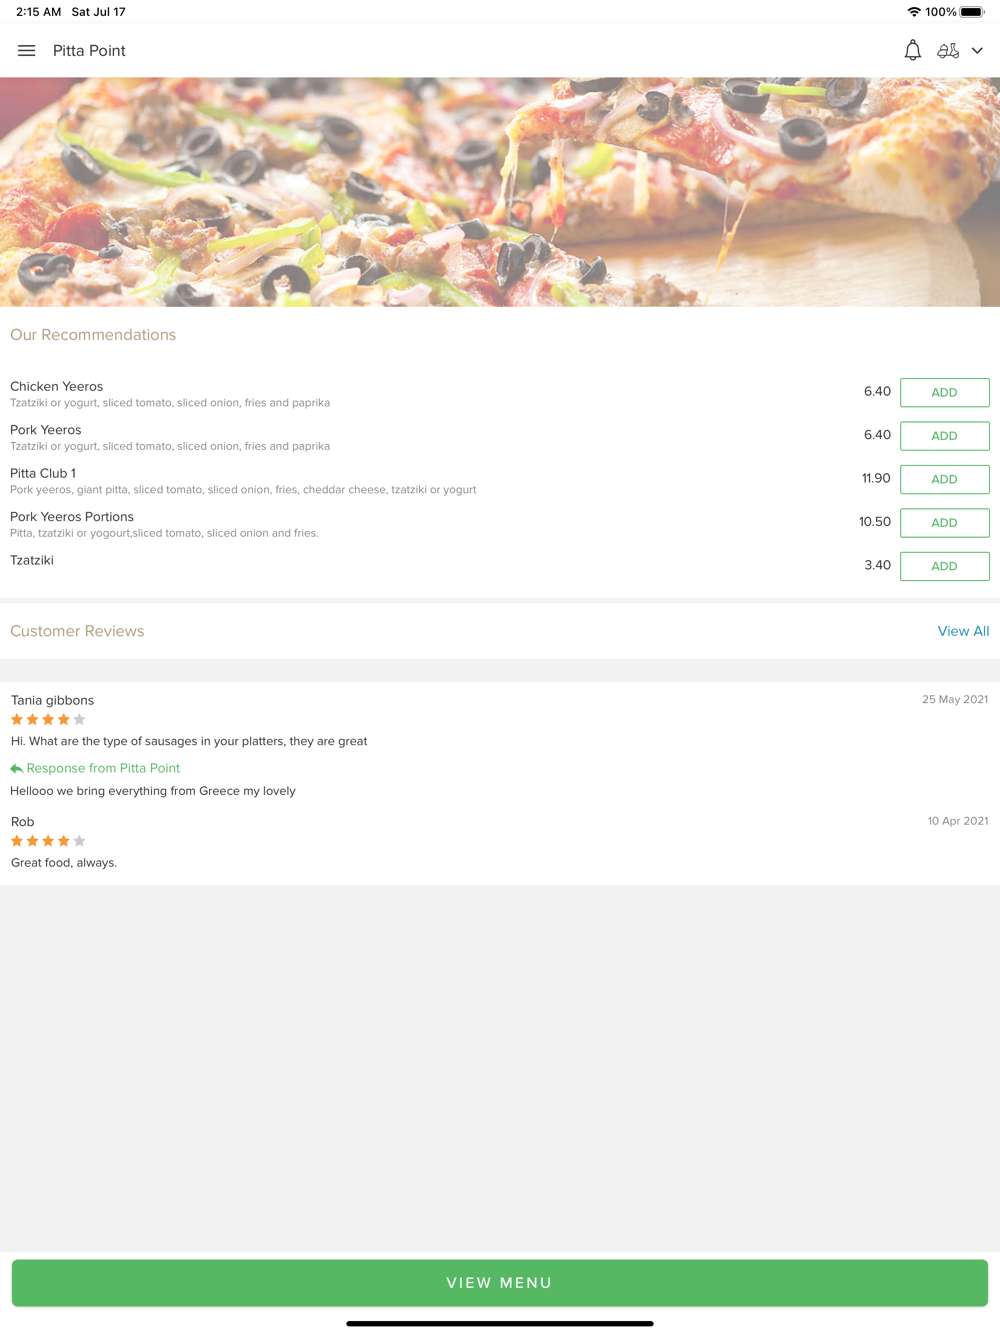Select Tania gibbons star rating

click(x=48, y=719)
